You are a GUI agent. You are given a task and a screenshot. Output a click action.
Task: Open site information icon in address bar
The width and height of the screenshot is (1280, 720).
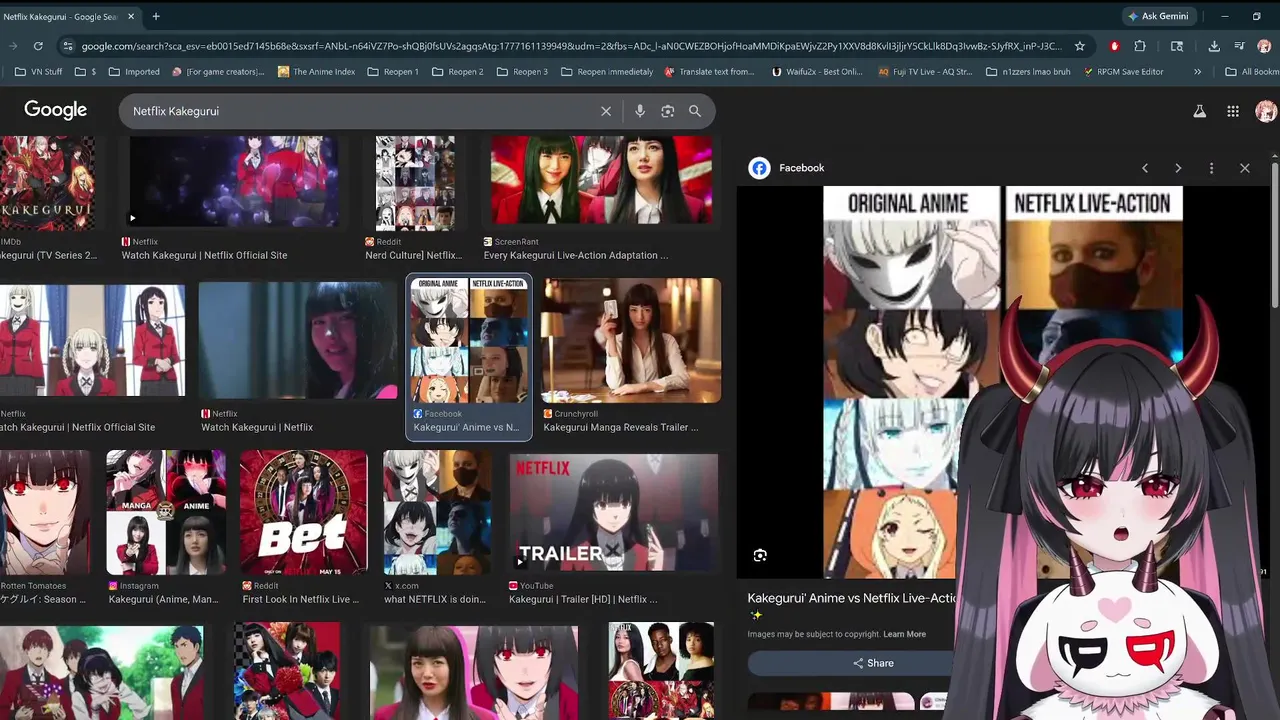[67, 46]
